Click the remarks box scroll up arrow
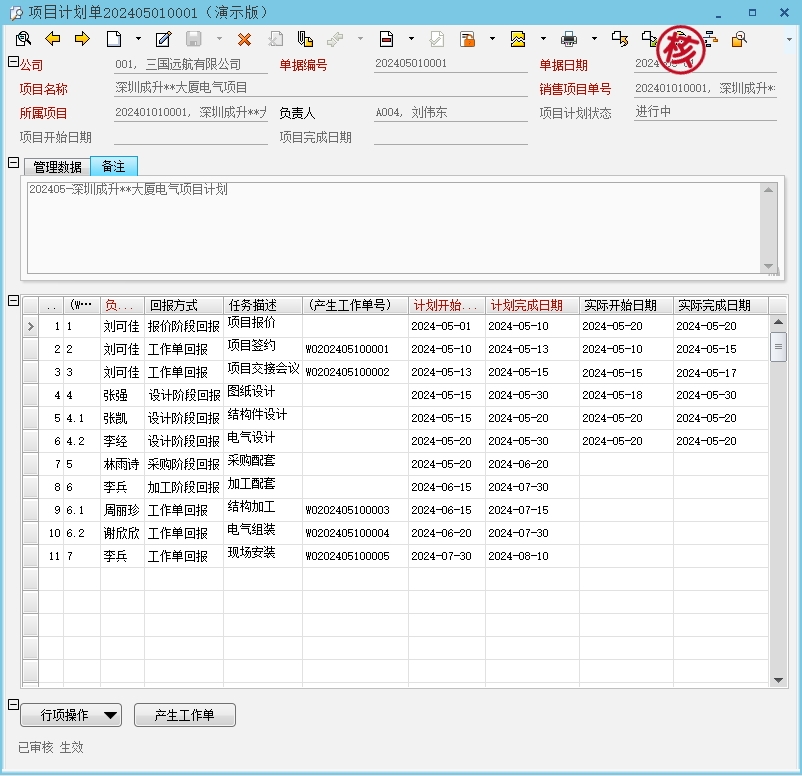 pyautogui.click(x=768, y=190)
